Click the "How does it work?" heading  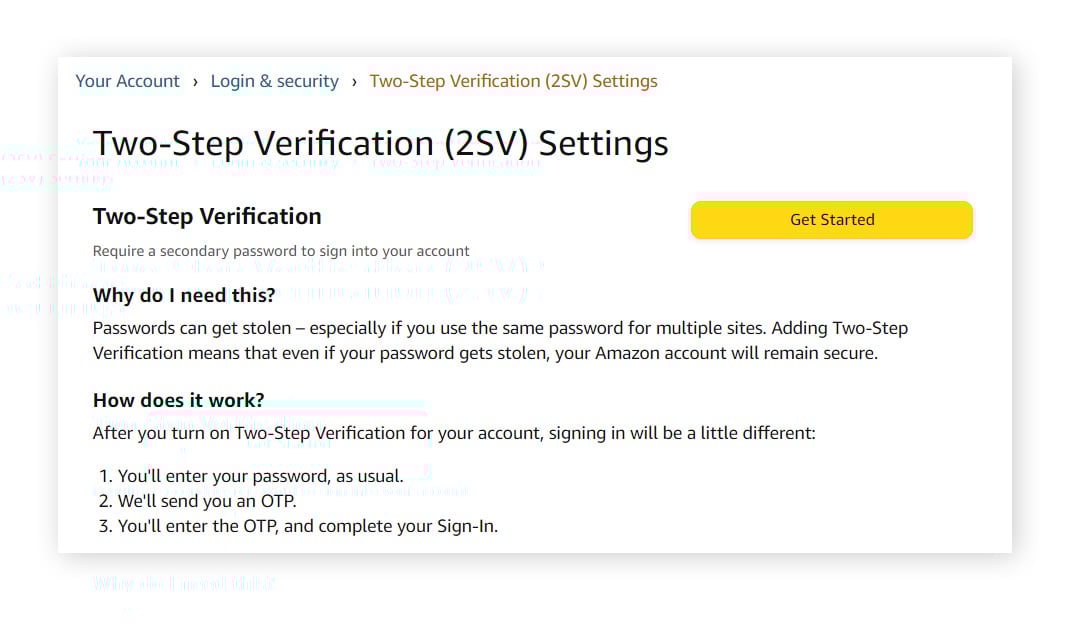(x=177, y=400)
